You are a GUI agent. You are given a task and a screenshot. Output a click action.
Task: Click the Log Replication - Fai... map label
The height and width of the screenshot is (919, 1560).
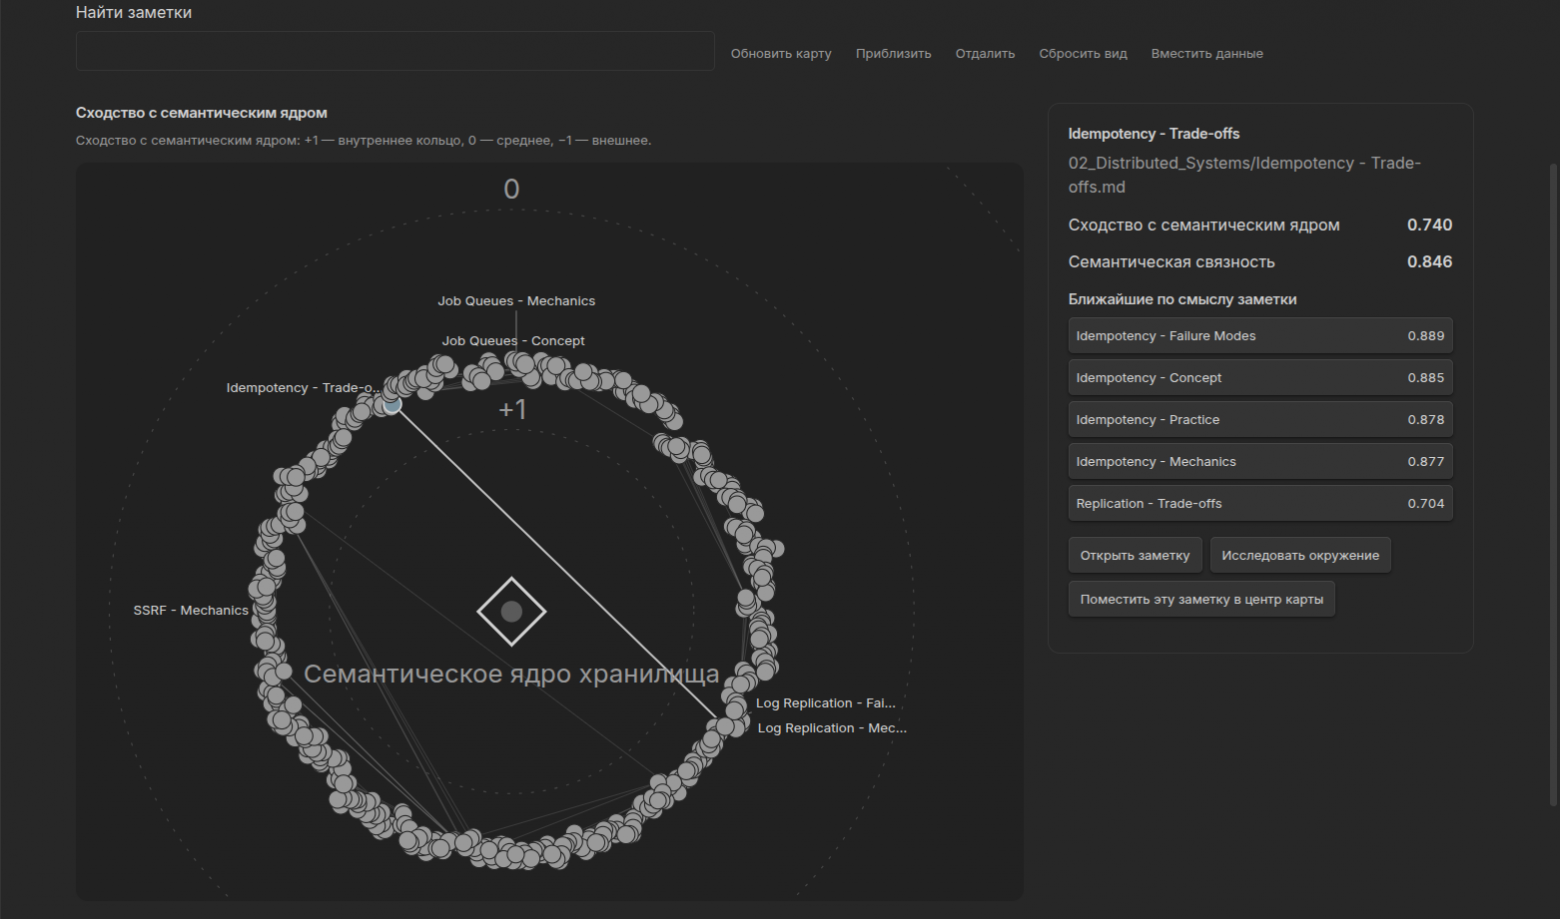(x=825, y=703)
